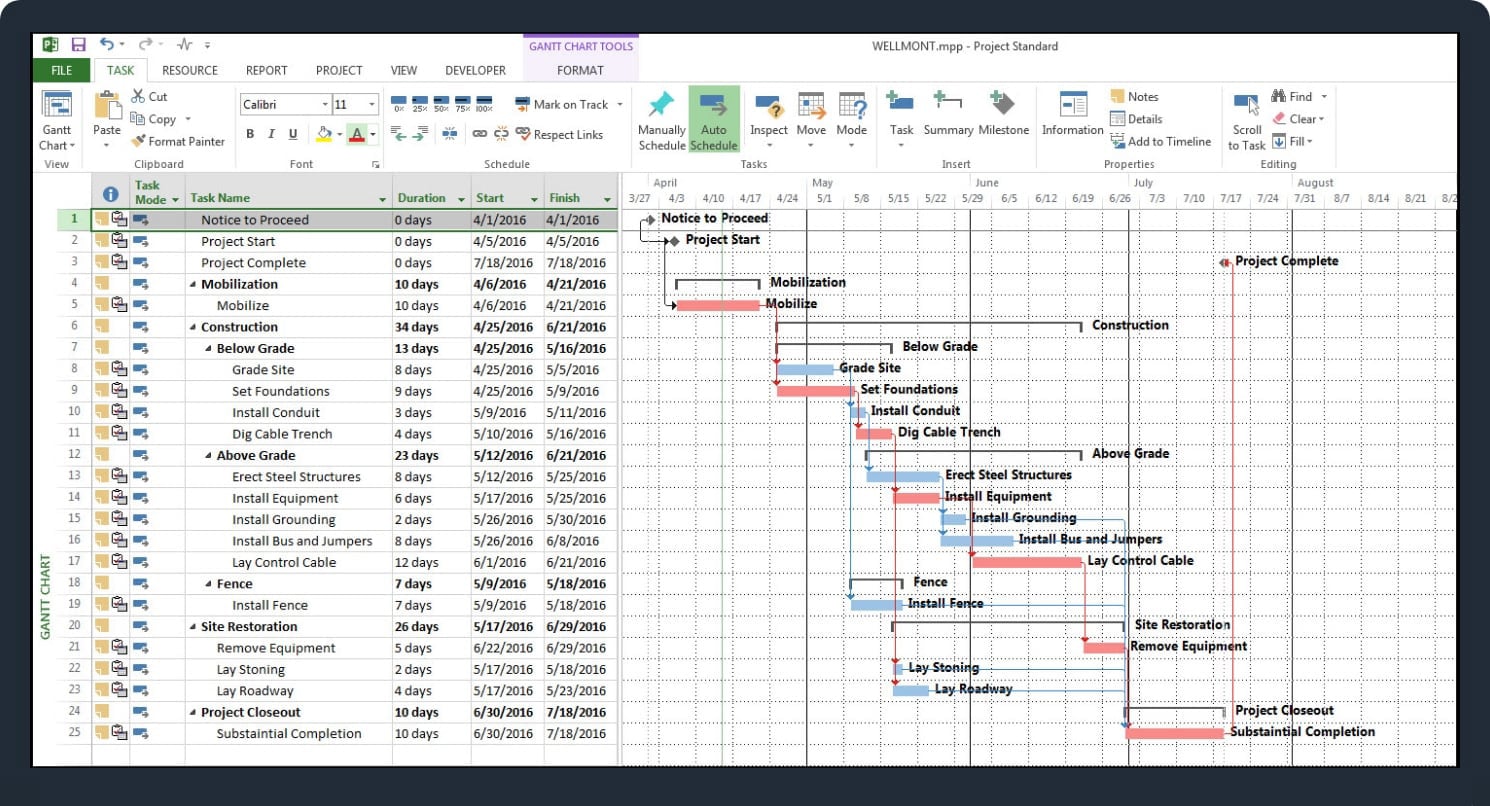Open the font name dropdown
This screenshot has width=1490, height=806.
point(325,104)
